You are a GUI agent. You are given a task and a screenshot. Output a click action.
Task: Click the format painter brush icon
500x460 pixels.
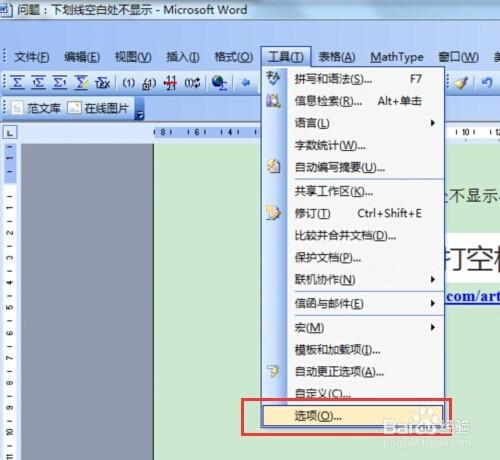[x=462, y=83]
